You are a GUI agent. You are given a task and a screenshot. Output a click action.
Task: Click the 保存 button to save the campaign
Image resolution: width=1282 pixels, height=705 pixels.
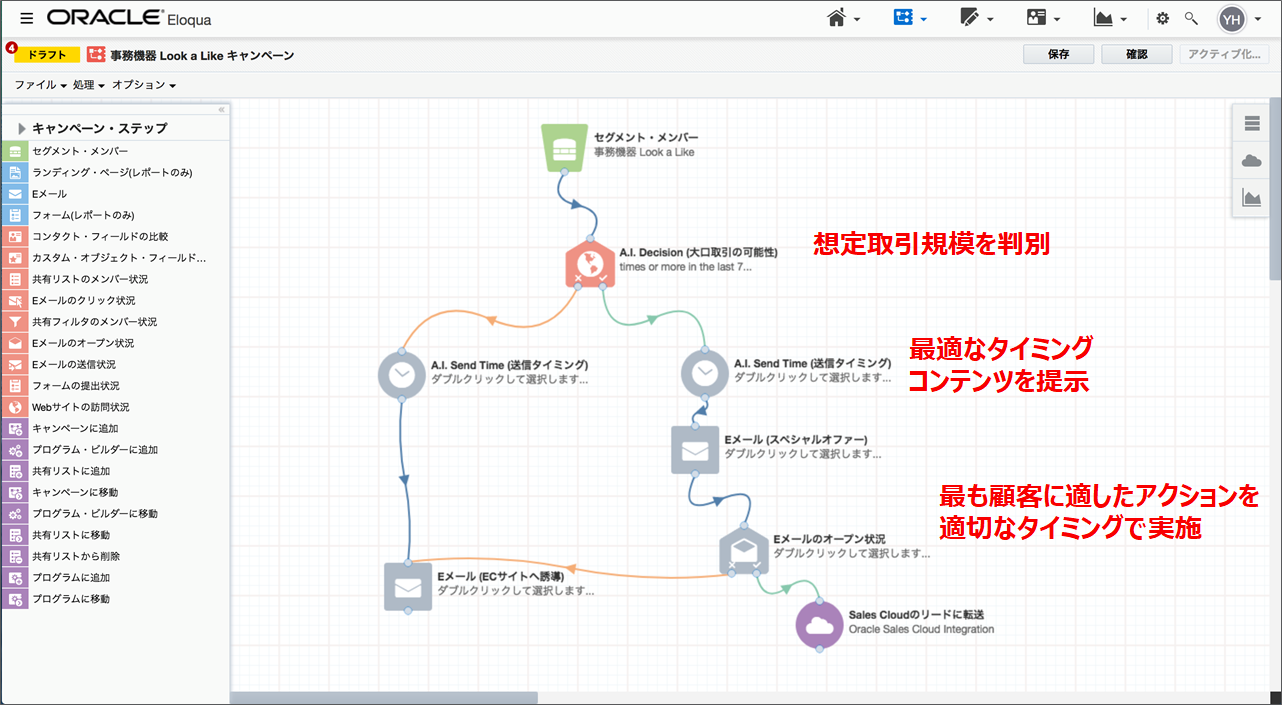click(1058, 54)
